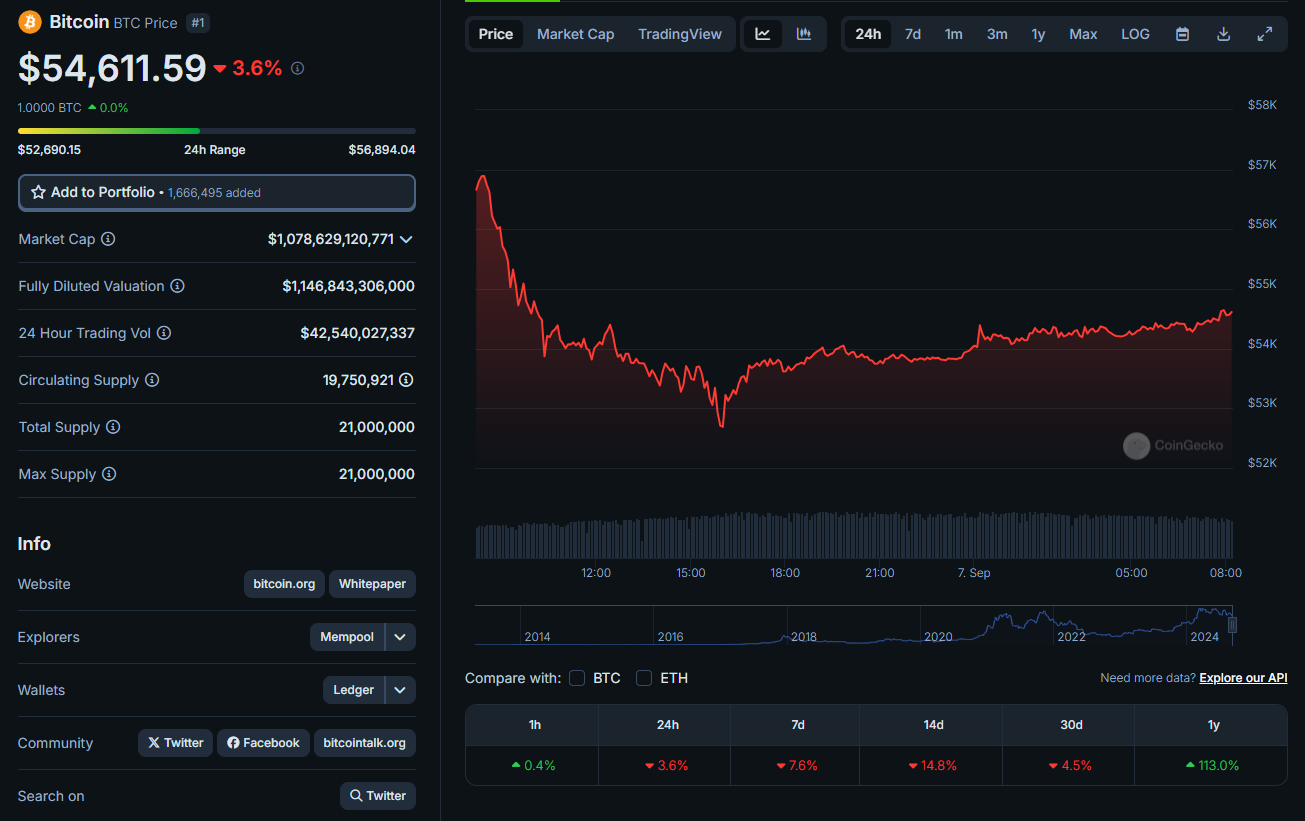The height and width of the screenshot is (821, 1305).
Task: Select the Market Cap chart tab
Action: [x=576, y=34]
